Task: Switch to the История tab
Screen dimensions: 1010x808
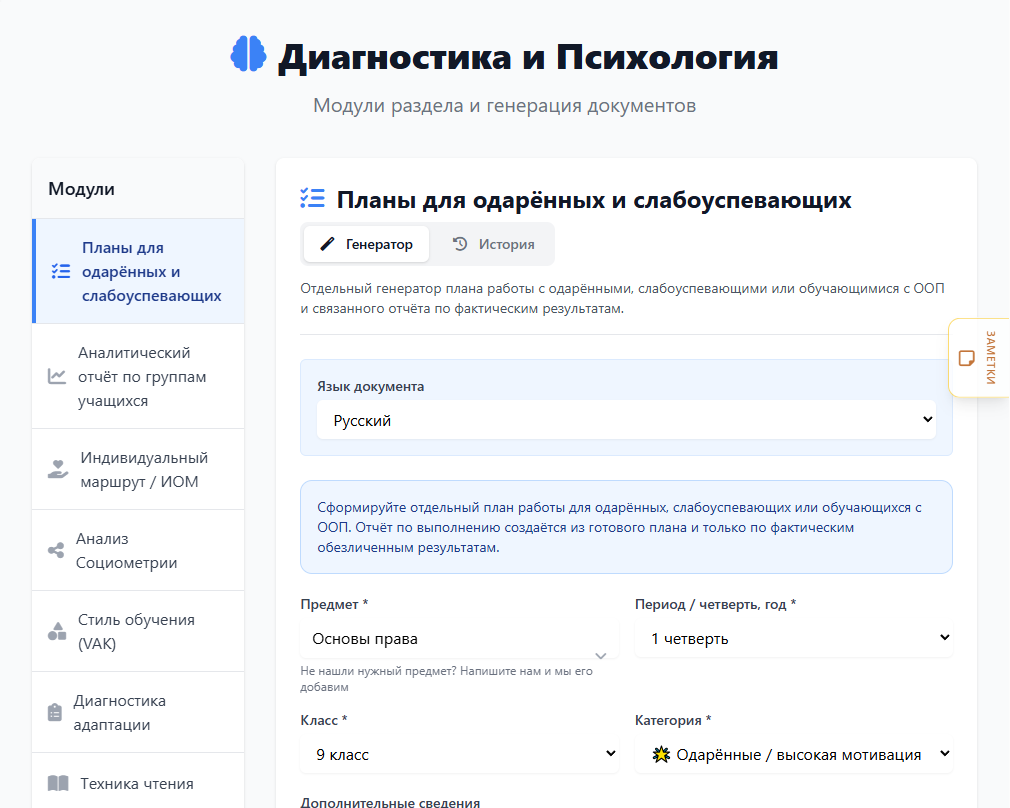Action: (493, 244)
